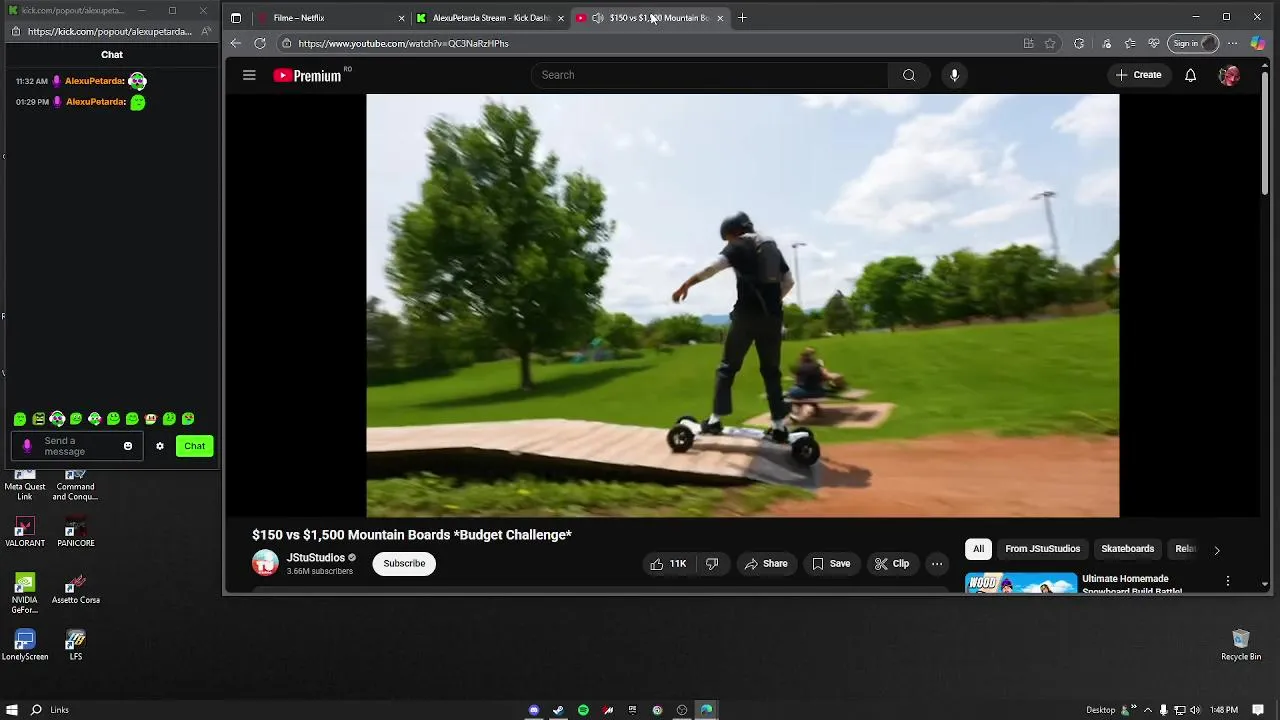Open a new Edge tab
1280x720 pixels.
742,18
